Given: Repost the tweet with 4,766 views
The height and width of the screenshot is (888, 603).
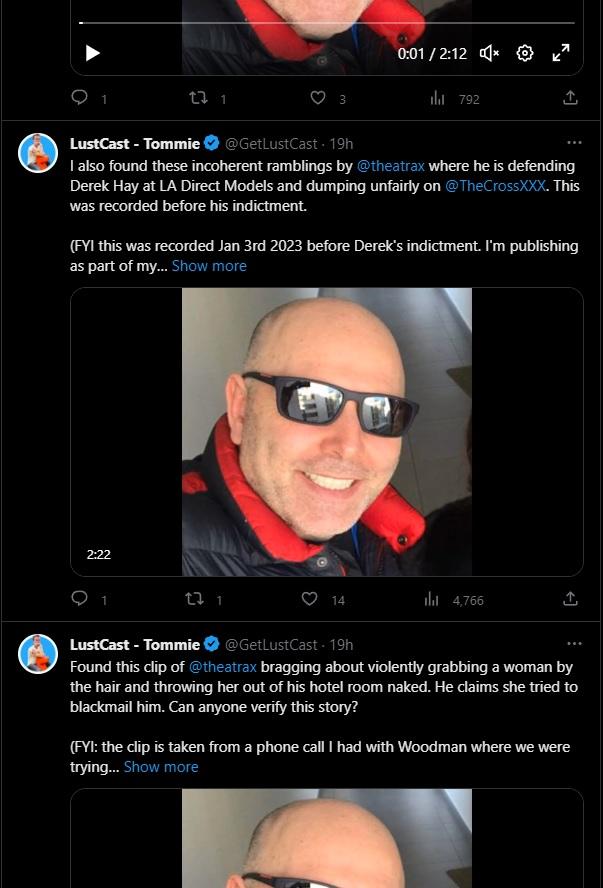Looking at the screenshot, I should (195, 599).
